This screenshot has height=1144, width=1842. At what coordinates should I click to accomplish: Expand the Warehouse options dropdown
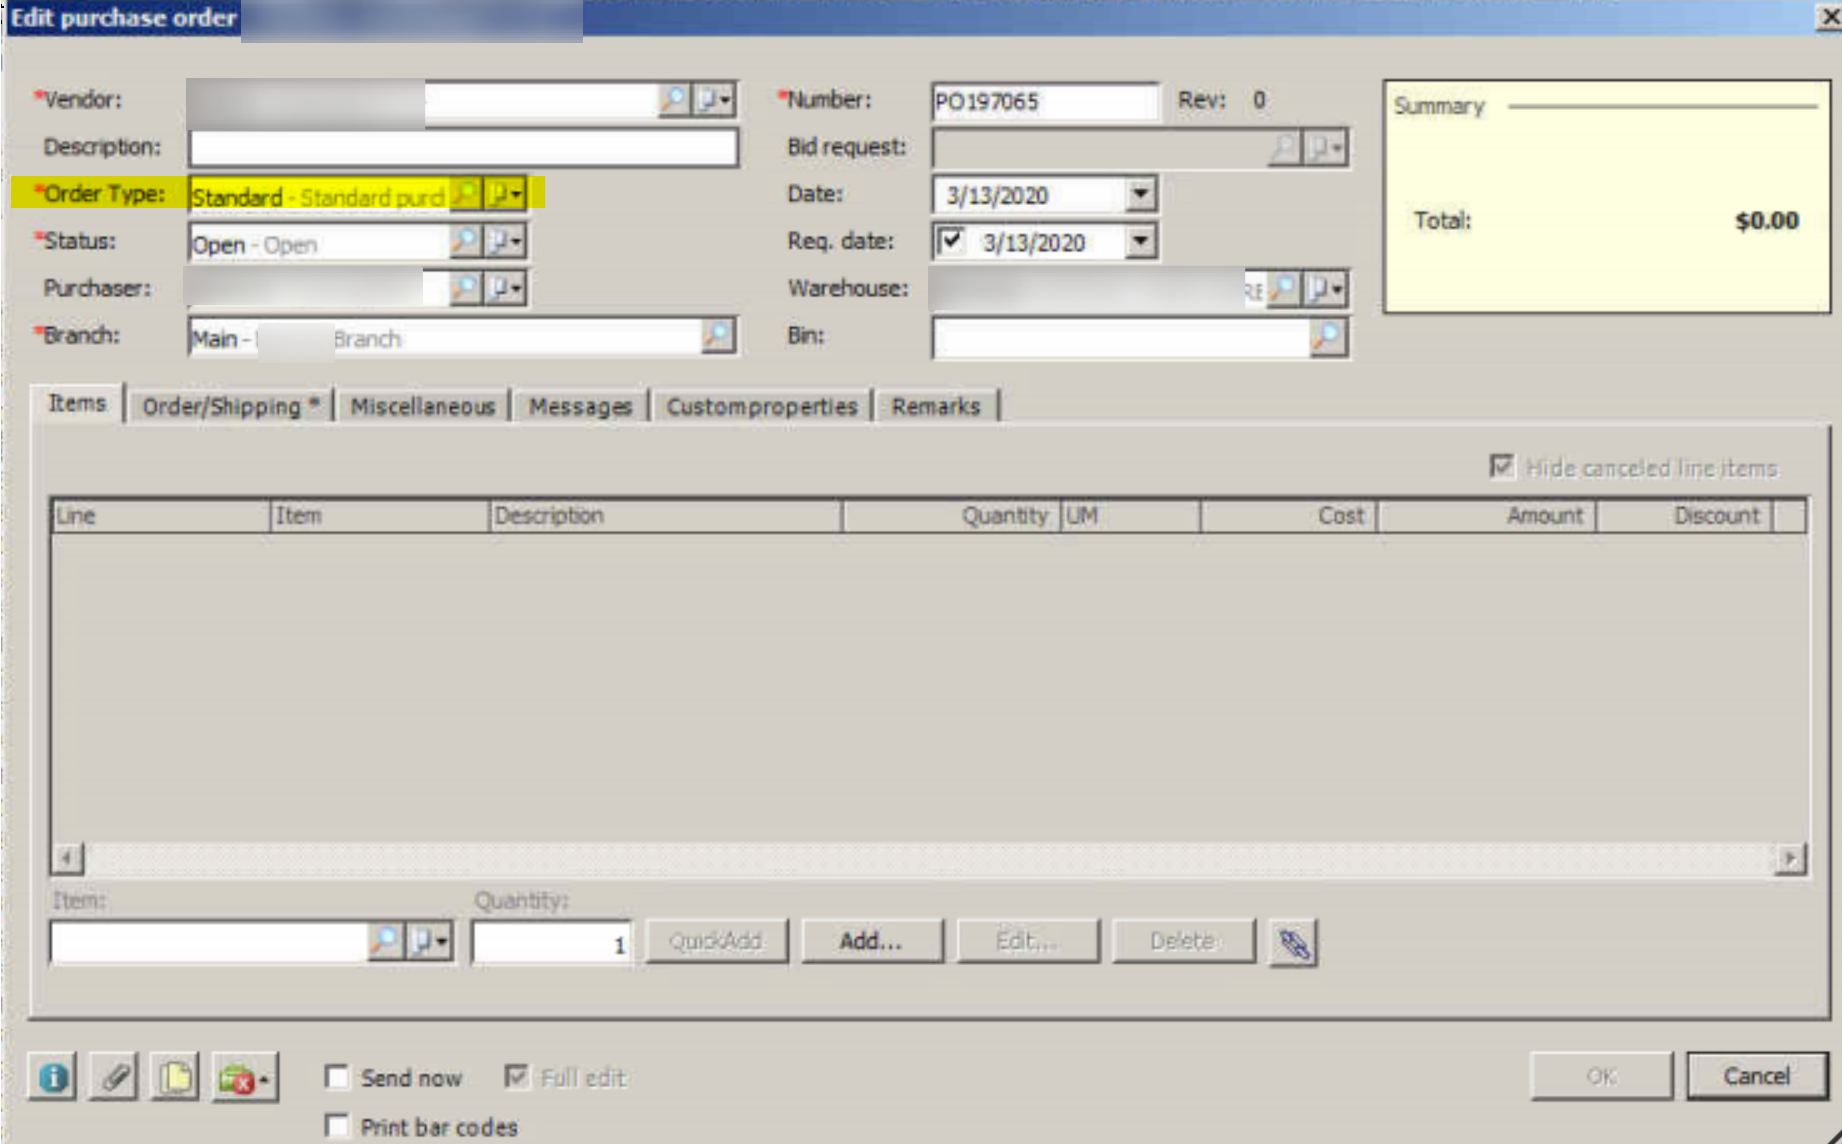[1326, 289]
